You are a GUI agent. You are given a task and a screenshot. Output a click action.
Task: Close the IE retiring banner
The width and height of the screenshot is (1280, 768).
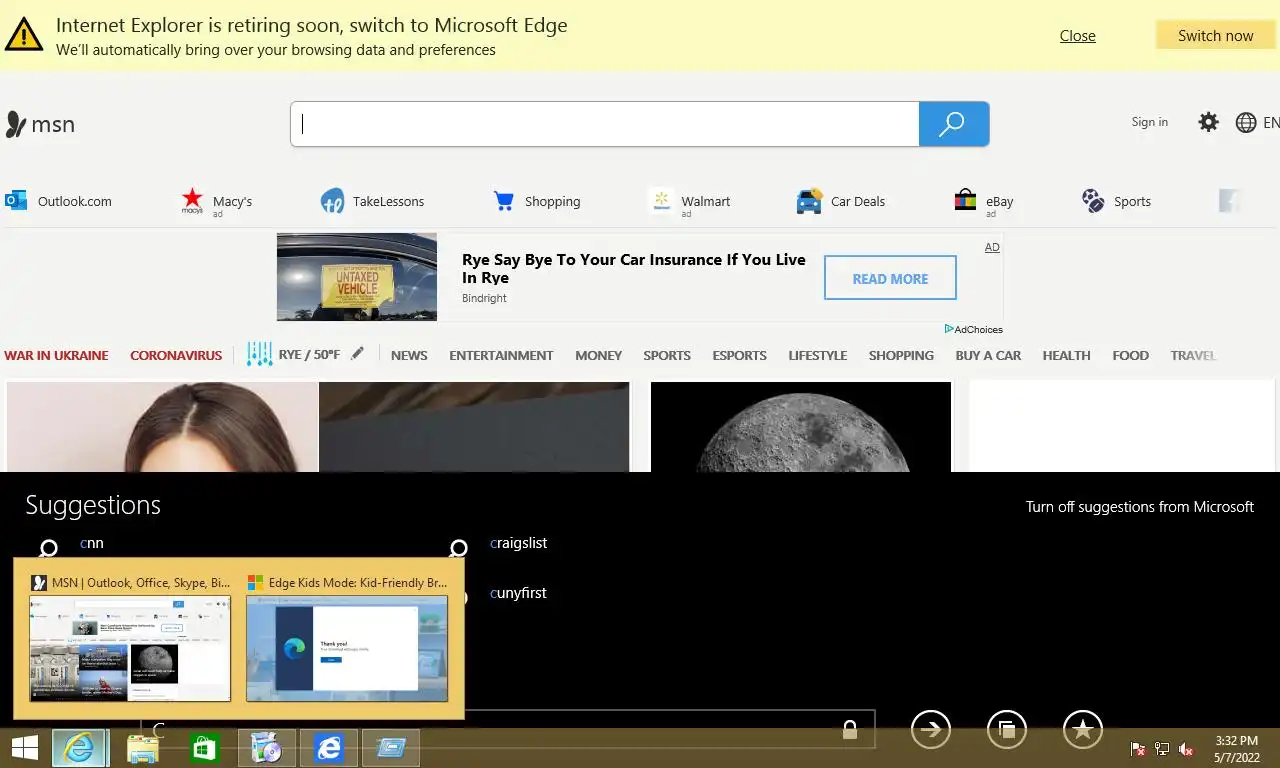[1077, 35]
